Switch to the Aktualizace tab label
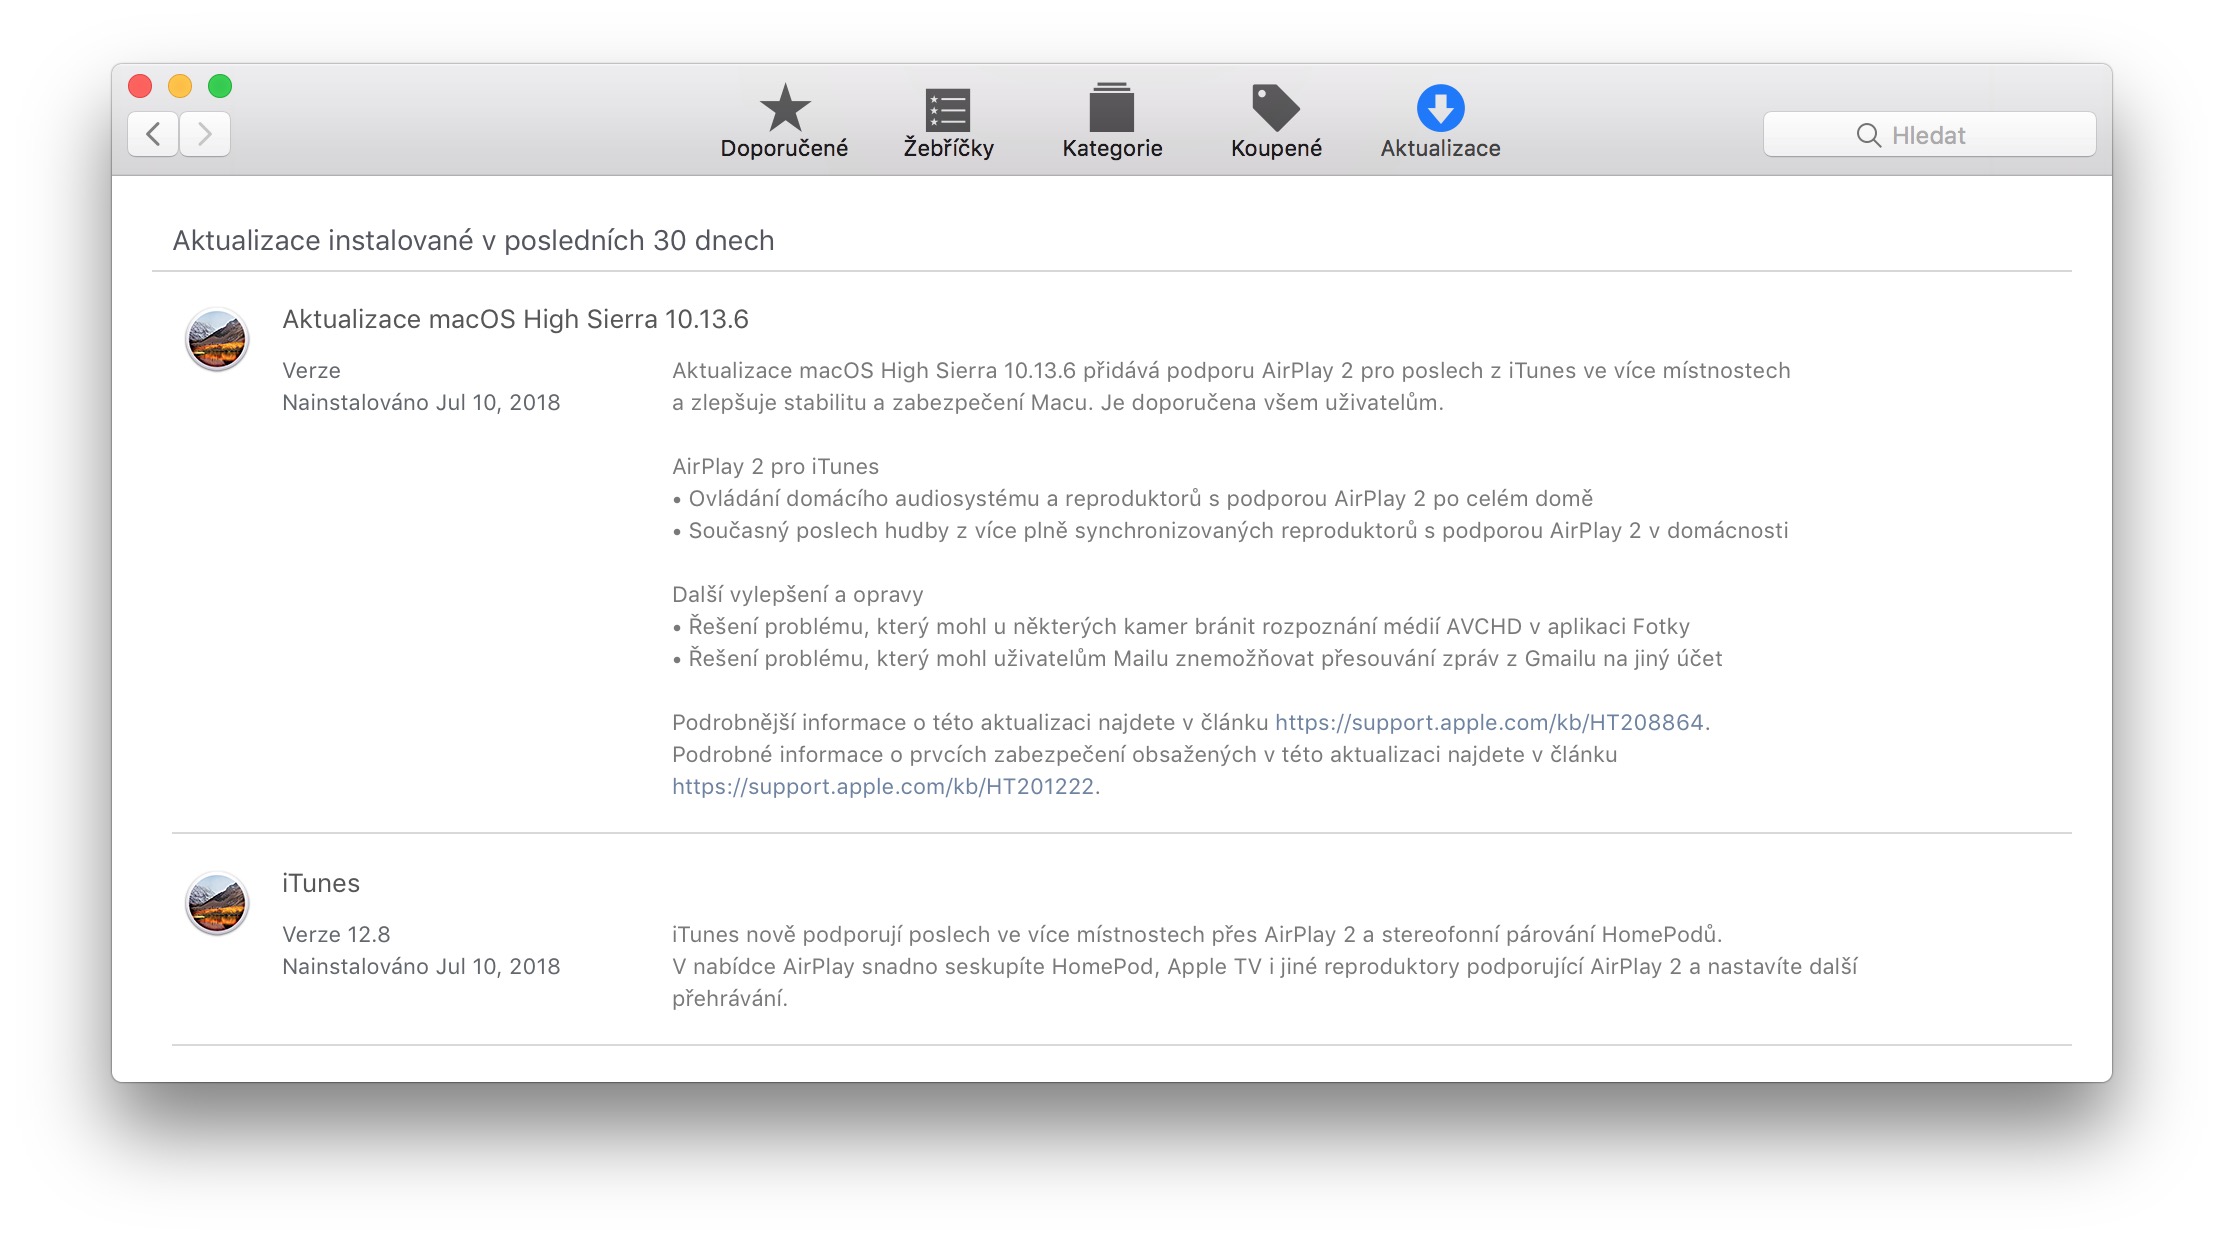The width and height of the screenshot is (2224, 1242). point(1440,148)
